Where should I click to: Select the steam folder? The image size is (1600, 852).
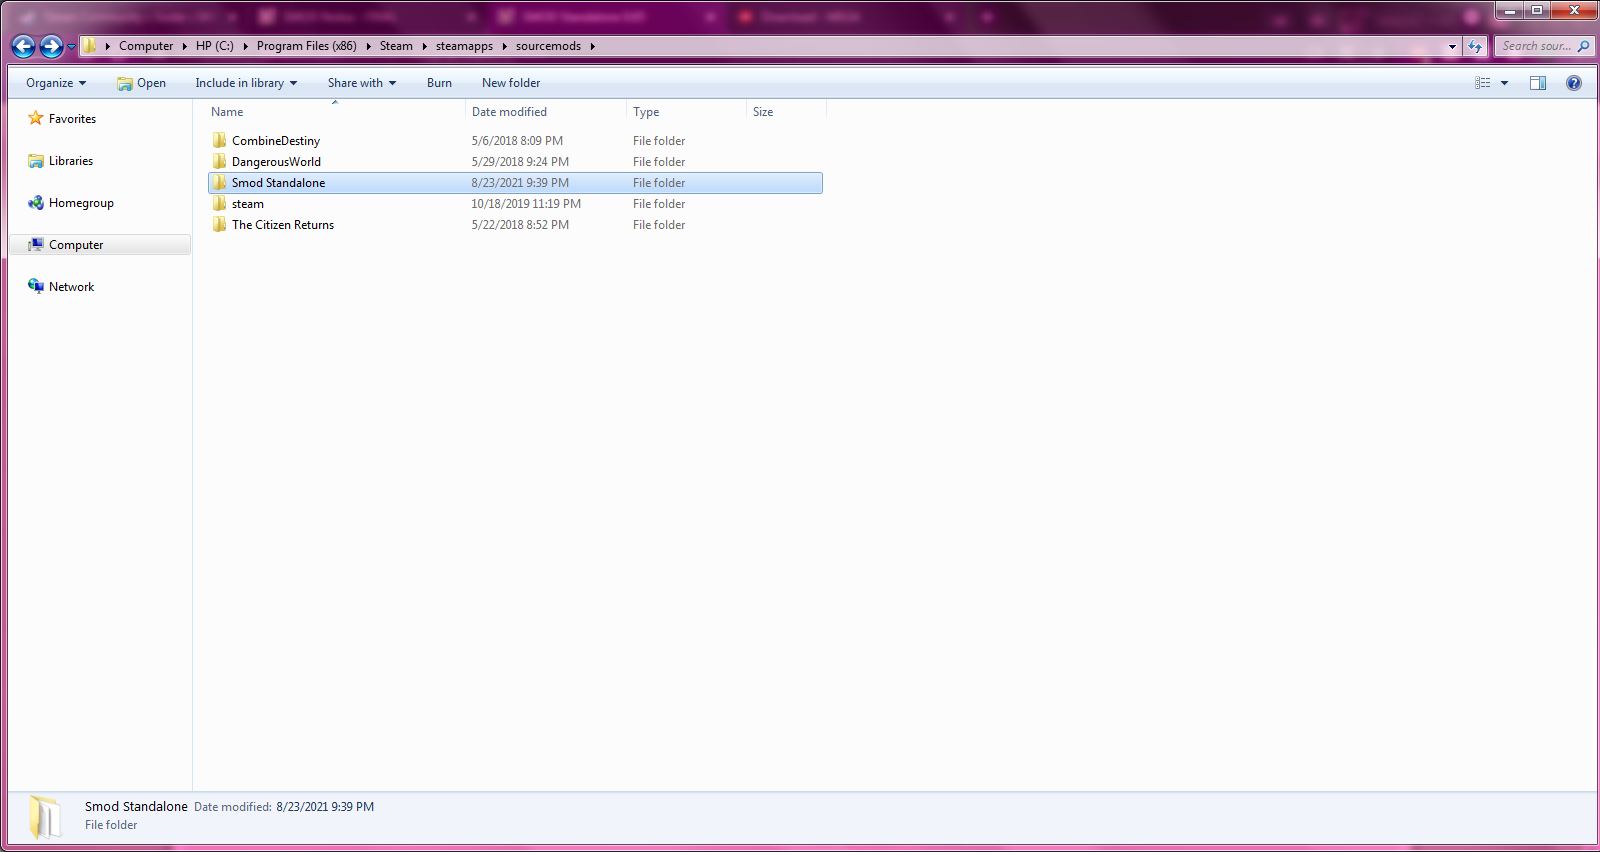point(515,204)
